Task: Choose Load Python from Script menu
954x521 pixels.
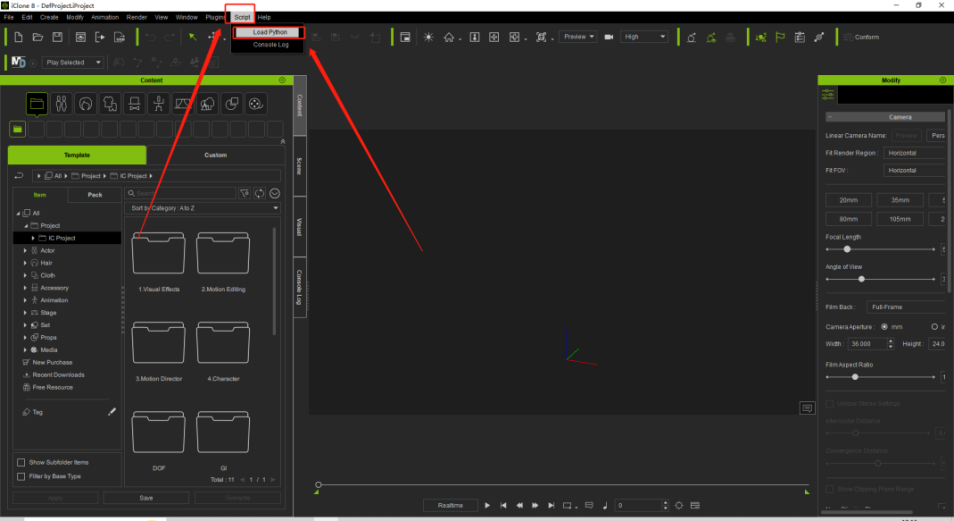Action: (x=270, y=32)
